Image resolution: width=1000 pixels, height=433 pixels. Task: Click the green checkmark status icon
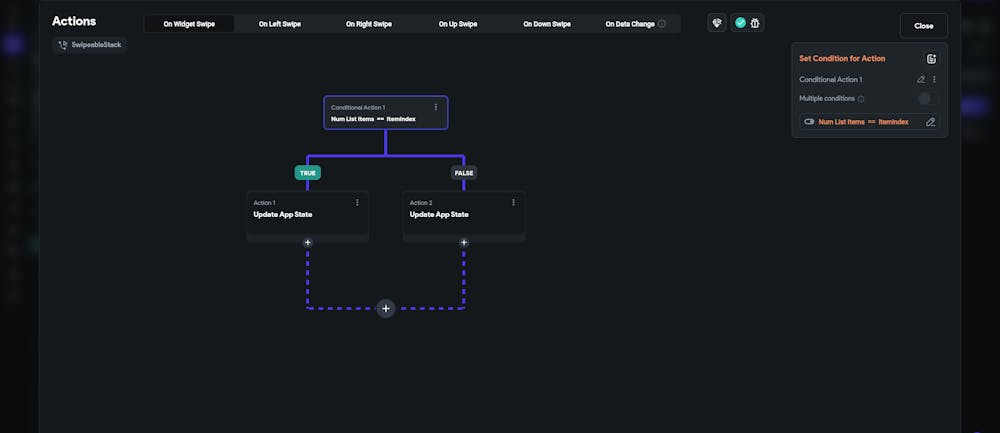740,23
